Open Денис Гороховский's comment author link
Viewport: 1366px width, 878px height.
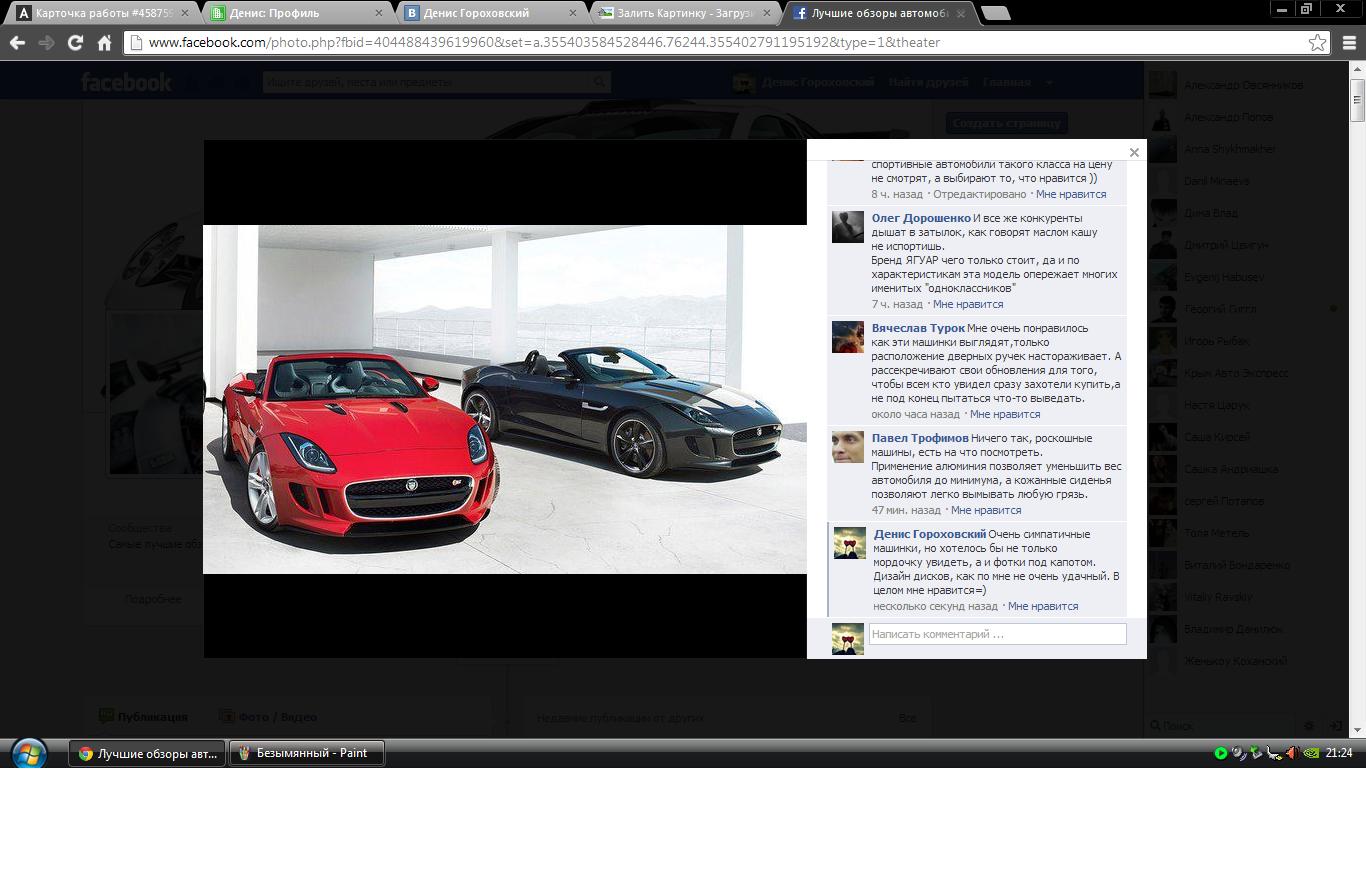930,534
